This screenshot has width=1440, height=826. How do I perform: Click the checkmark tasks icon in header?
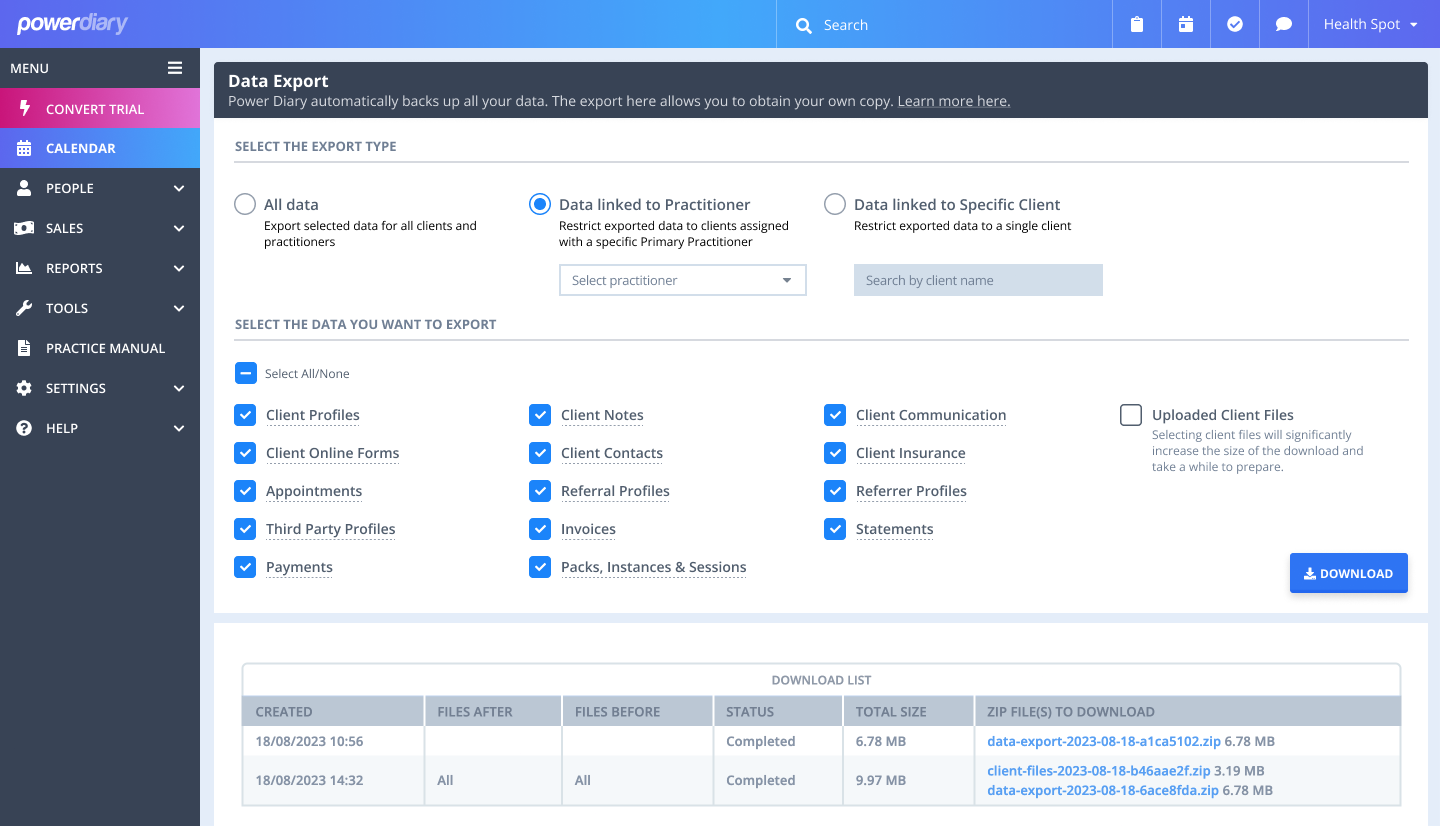1235,25
